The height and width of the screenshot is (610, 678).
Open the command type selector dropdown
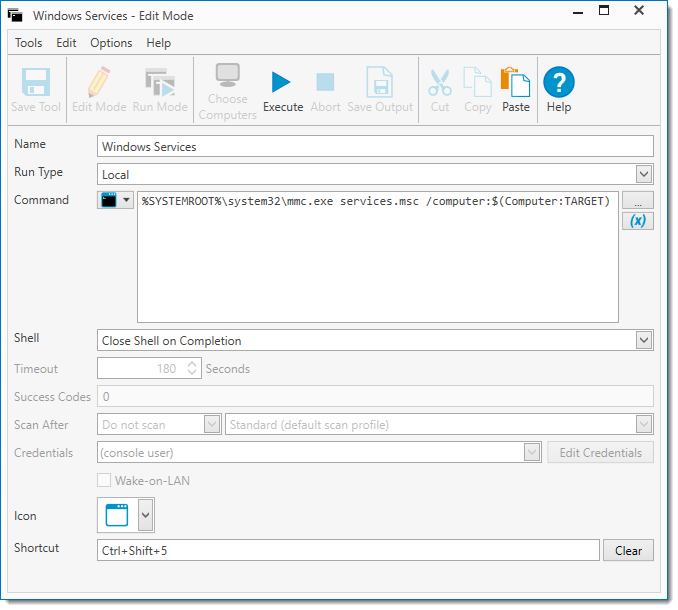coord(115,200)
